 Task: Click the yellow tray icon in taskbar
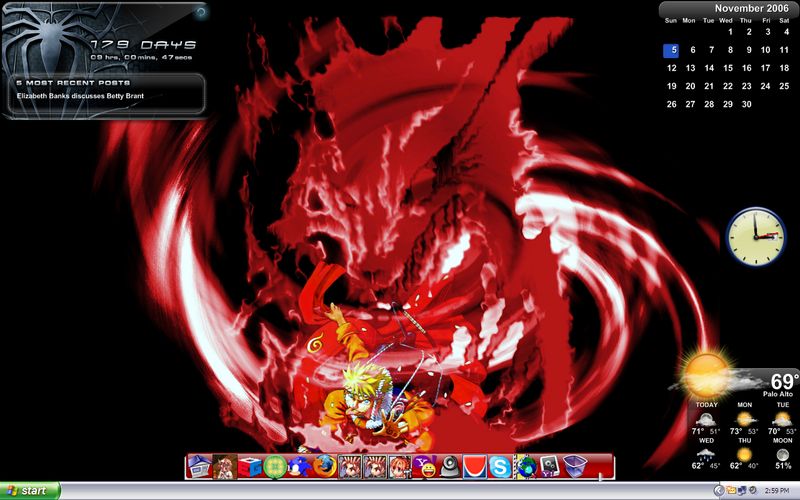pos(731,491)
